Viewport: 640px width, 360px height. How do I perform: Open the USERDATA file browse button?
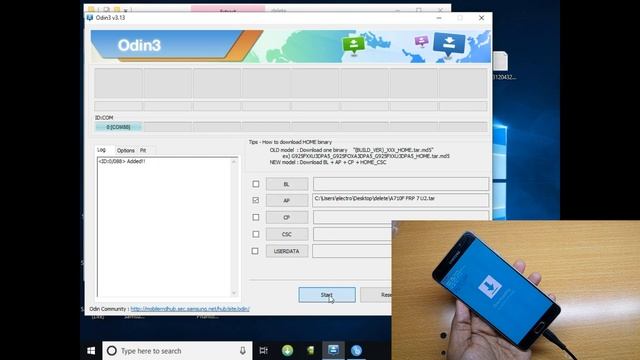click(x=287, y=251)
